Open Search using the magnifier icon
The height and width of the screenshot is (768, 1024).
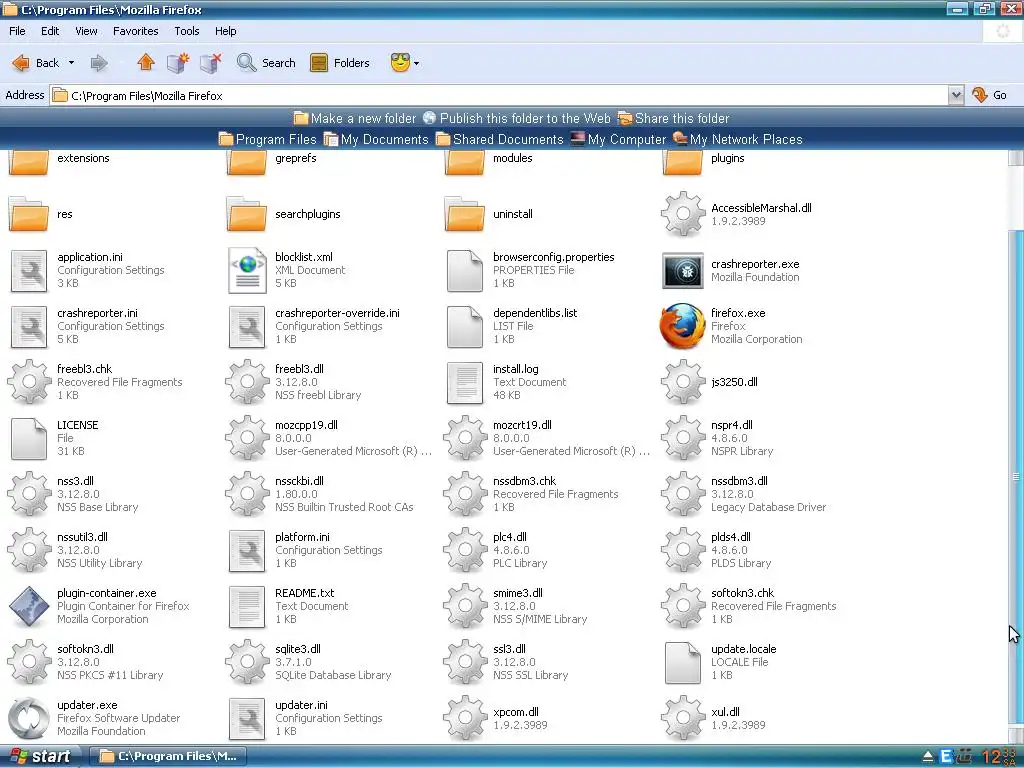246,63
